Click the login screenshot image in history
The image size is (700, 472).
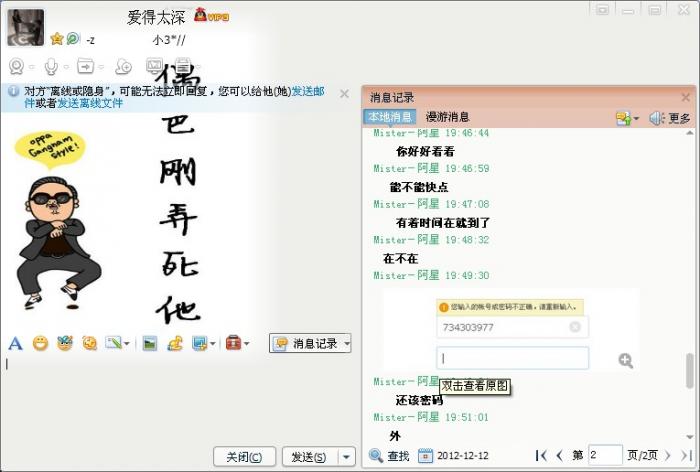click(x=511, y=330)
